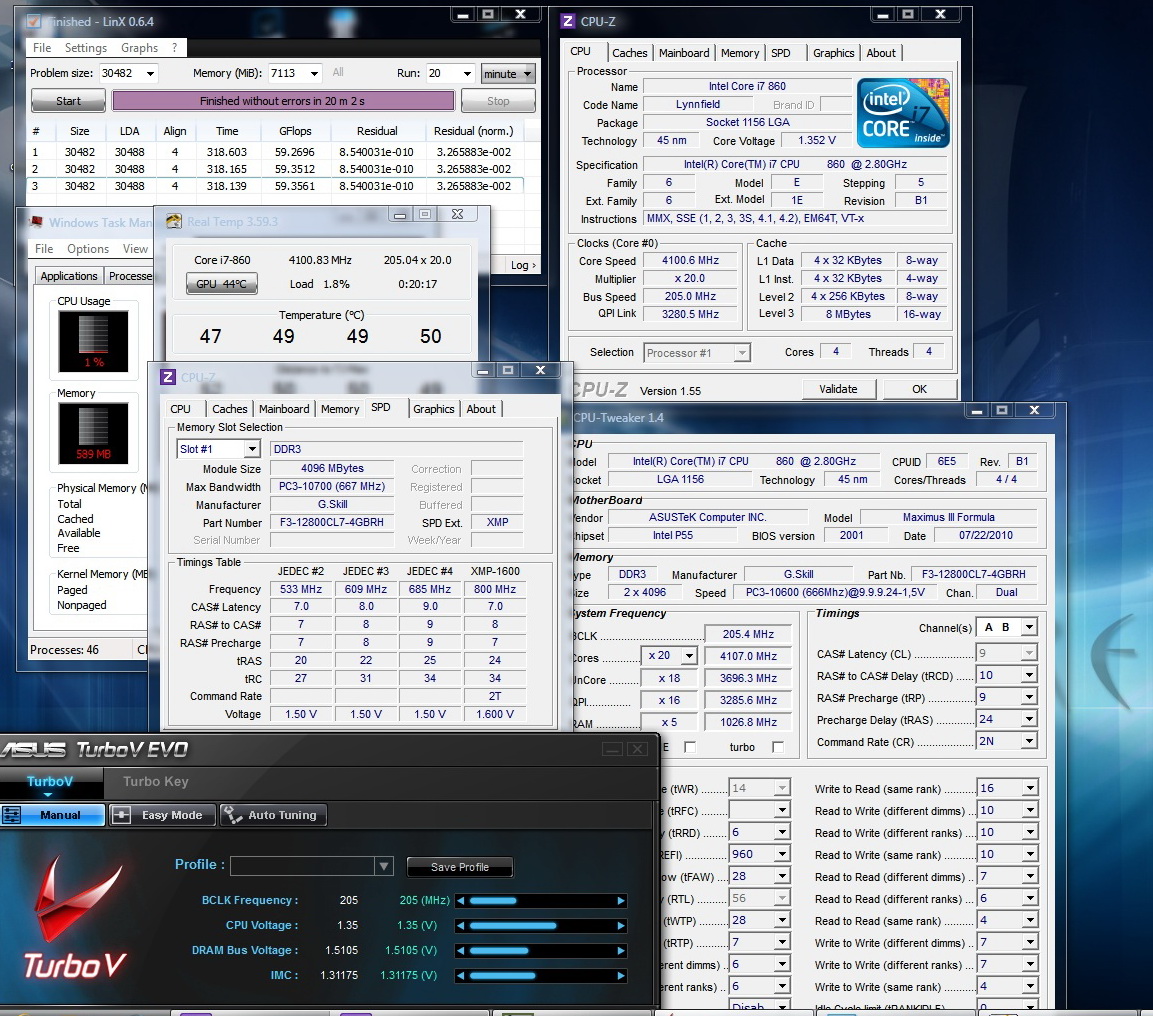Open the Command Rate (CR) dropdown
Viewport: 1153px width, 1016px height.
[1029, 741]
